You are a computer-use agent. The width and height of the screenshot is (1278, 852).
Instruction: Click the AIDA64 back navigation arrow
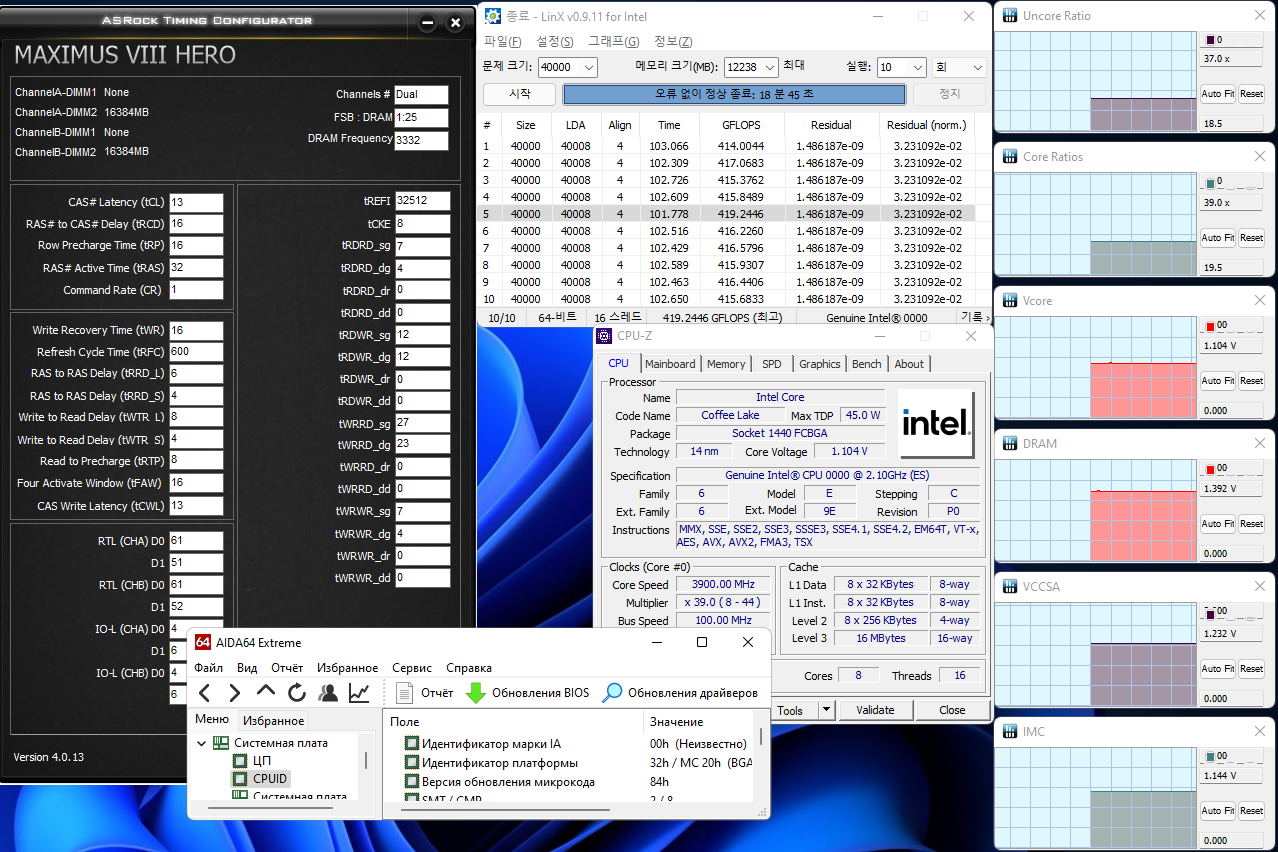pyautogui.click(x=205, y=693)
